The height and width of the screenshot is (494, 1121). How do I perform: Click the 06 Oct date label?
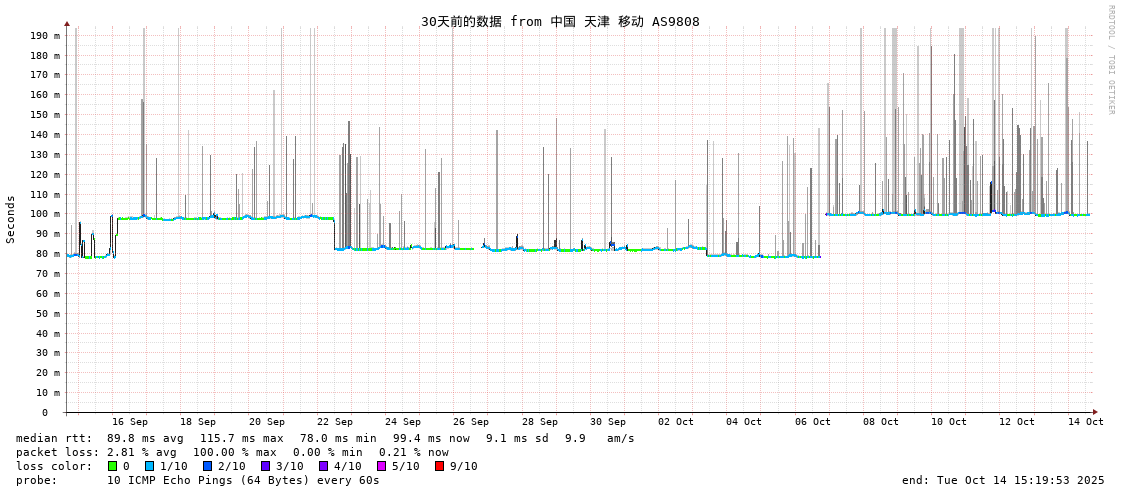click(813, 422)
